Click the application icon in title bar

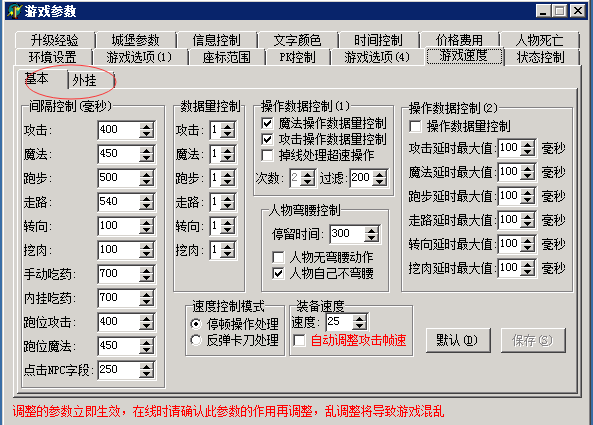[x=14, y=11]
